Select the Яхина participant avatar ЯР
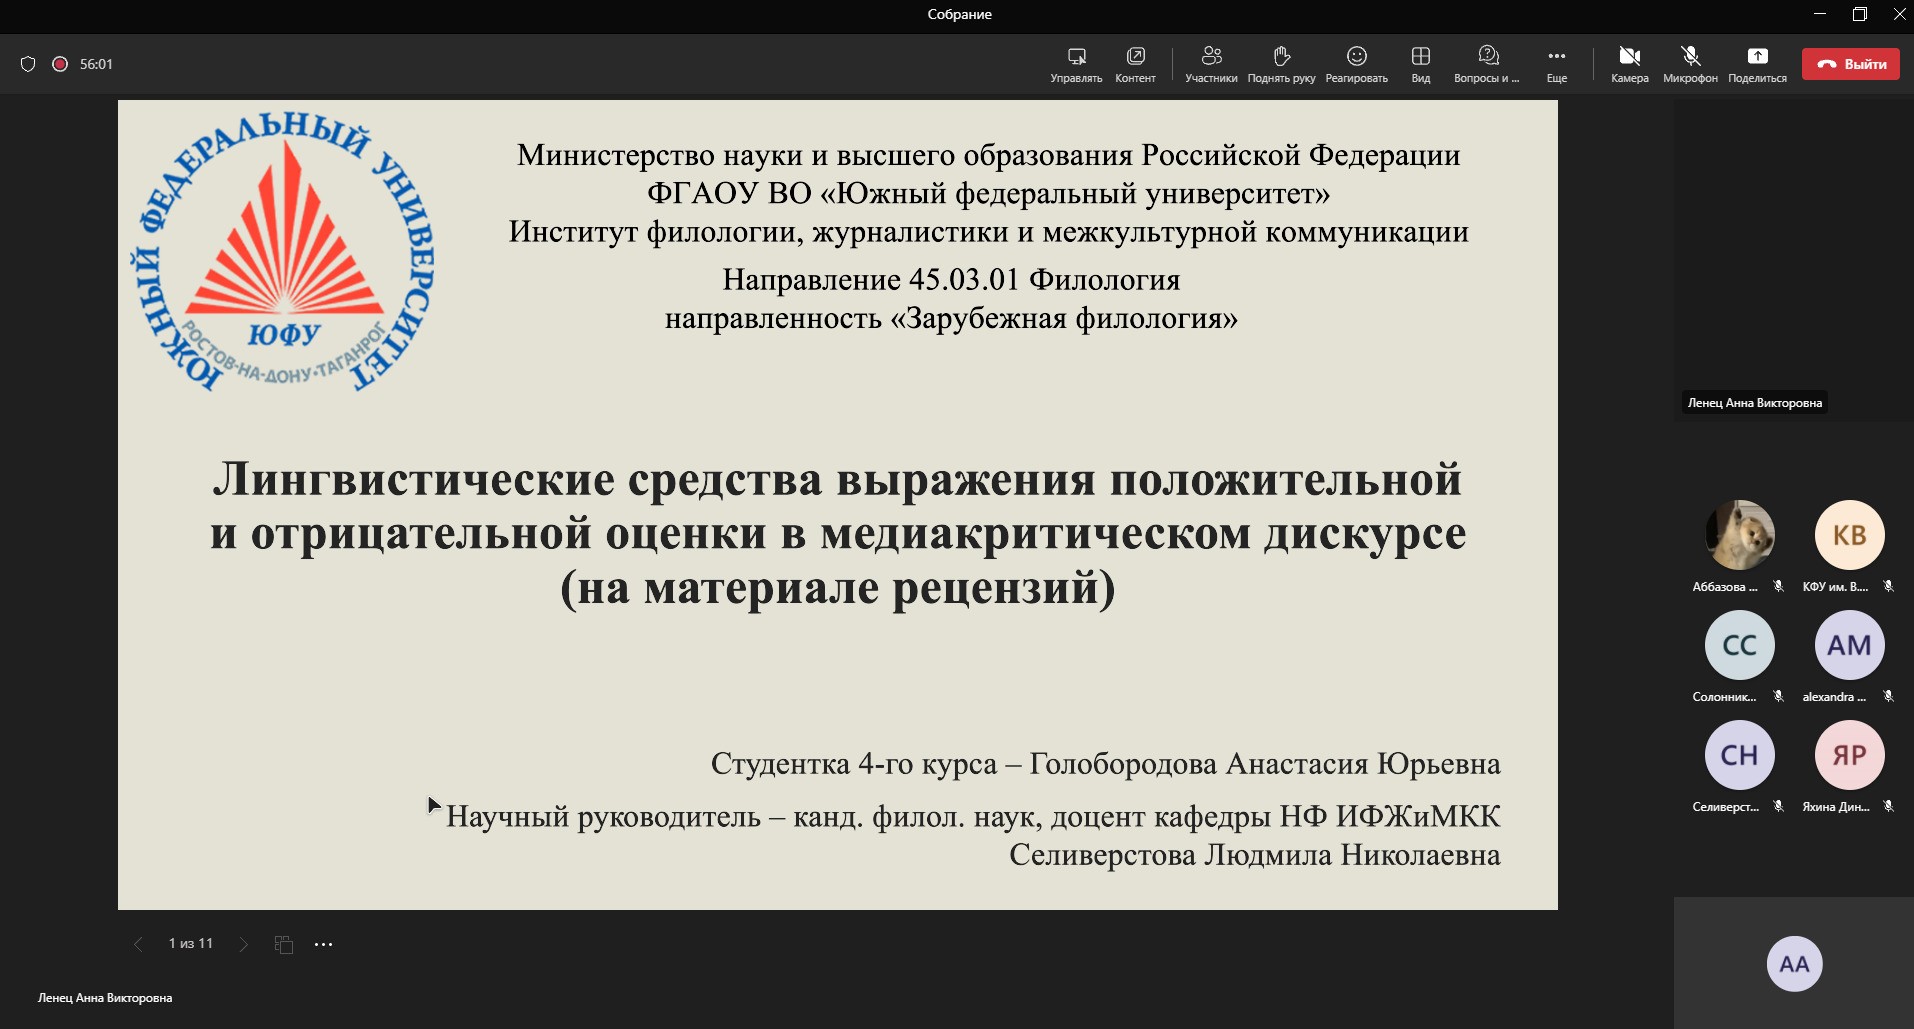Screen dimensions: 1914x1029 1849,755
